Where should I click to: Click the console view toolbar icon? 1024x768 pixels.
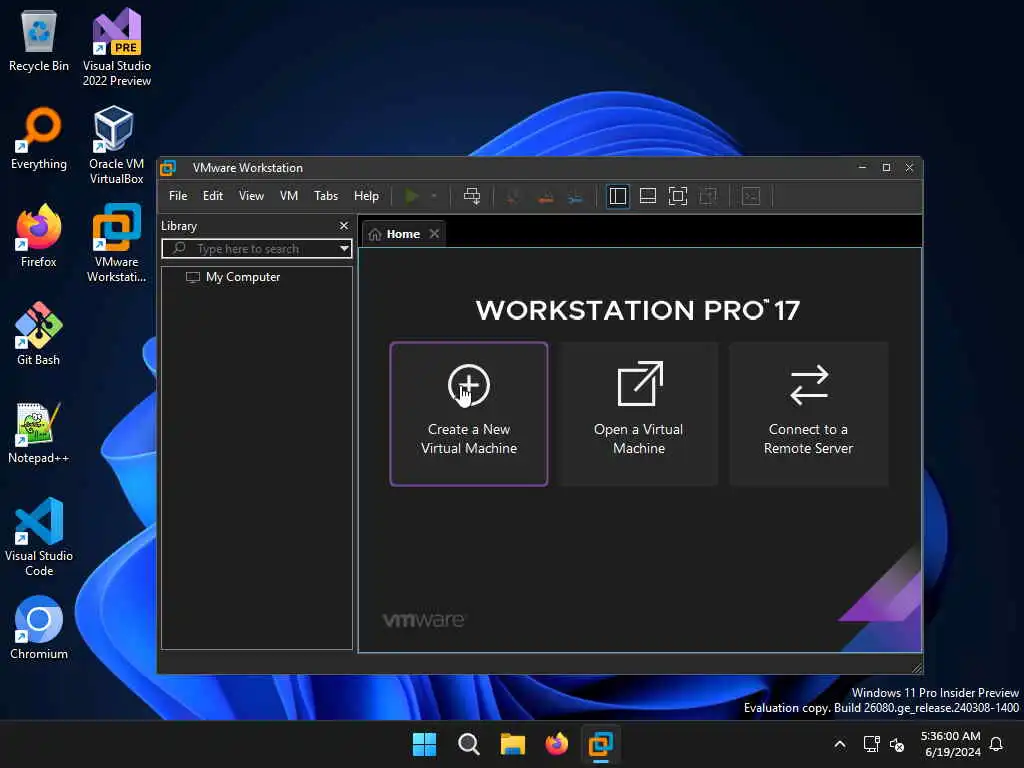point(751,196)
